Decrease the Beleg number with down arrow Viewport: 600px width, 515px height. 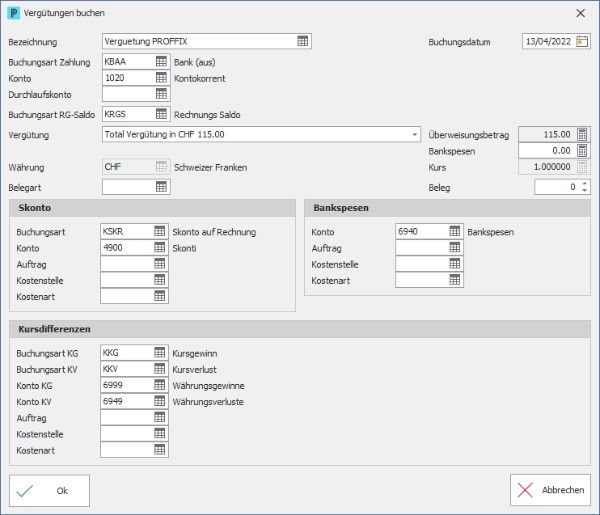(x=584, y=190)
